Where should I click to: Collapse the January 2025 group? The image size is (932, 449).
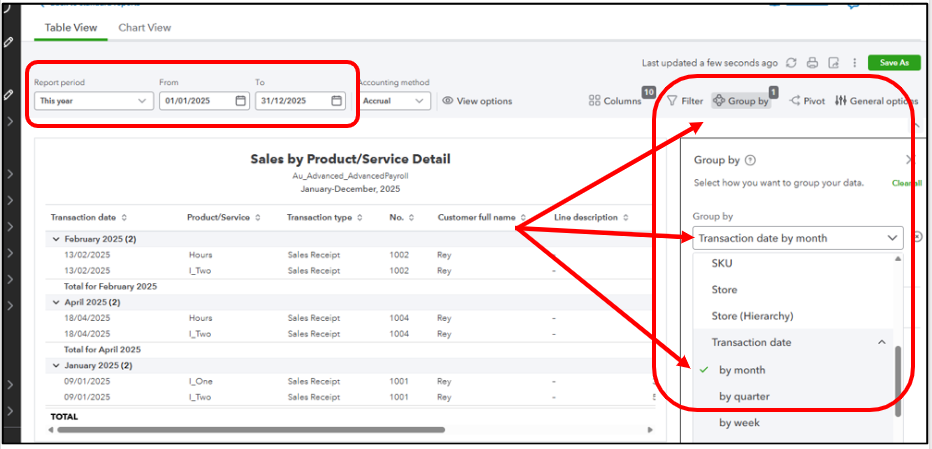[x=56, y=365]
